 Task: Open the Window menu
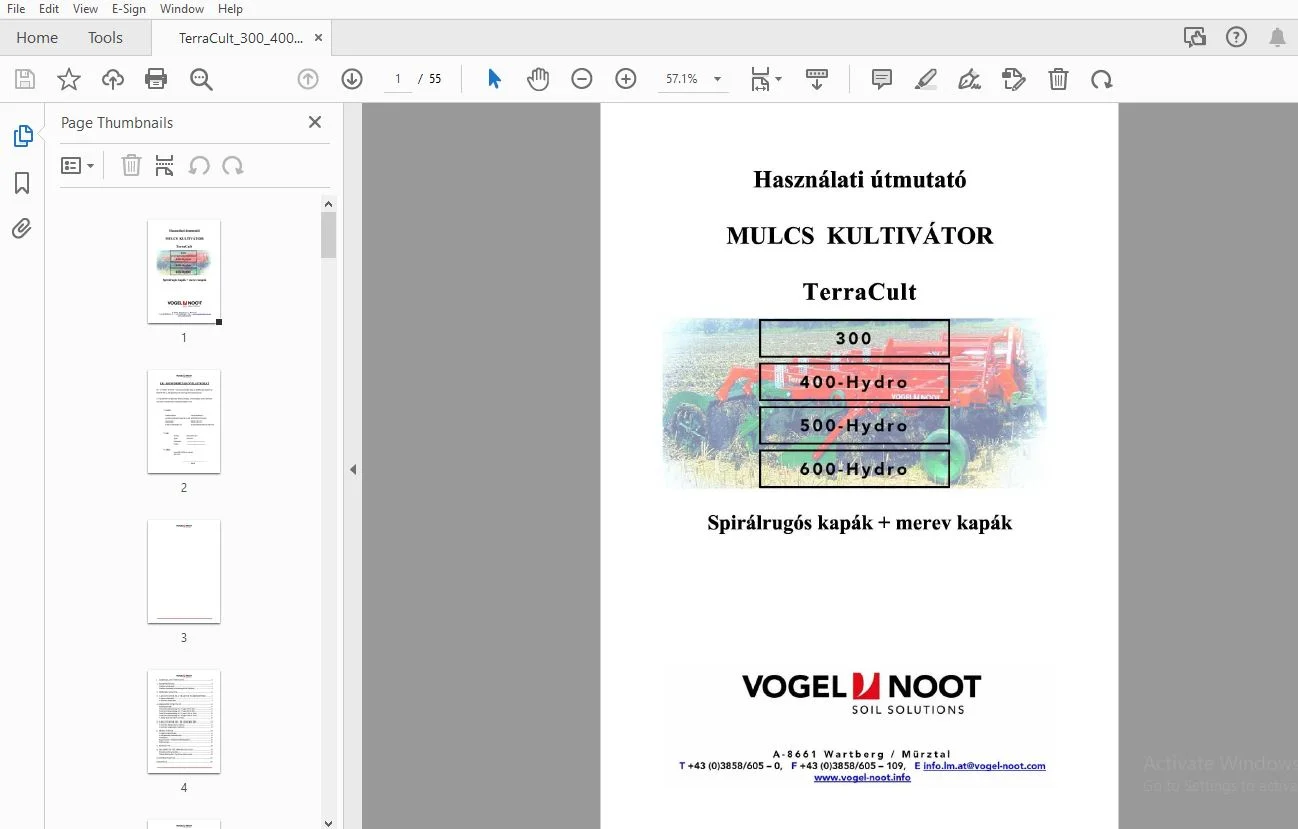click(182, 9)
